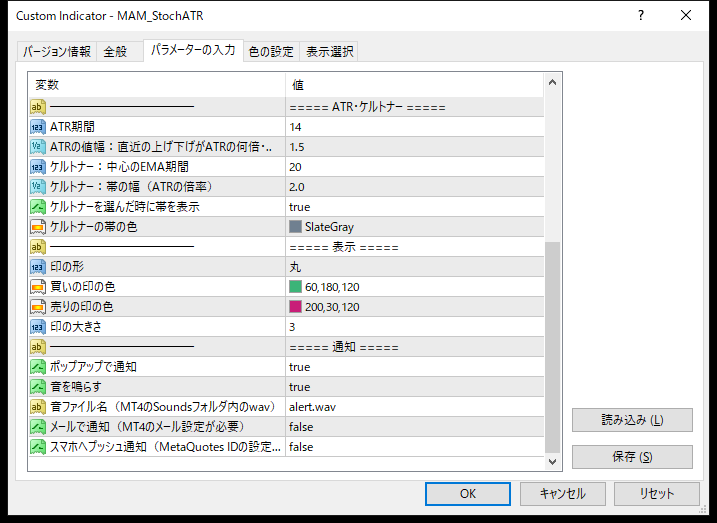Image resolution: width=717 pixels, height=523 pixels.
Task: Switch to the バージョン情報 tab
Action: coord(57,51)
